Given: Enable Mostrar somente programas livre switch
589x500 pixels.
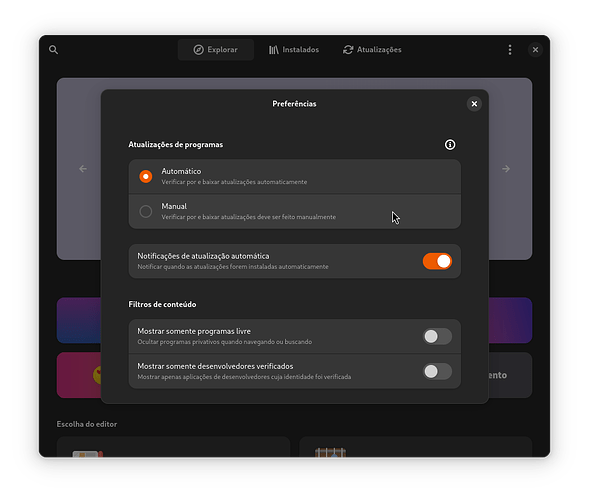Looking at the screenshot, I should [x=437, y=337].
